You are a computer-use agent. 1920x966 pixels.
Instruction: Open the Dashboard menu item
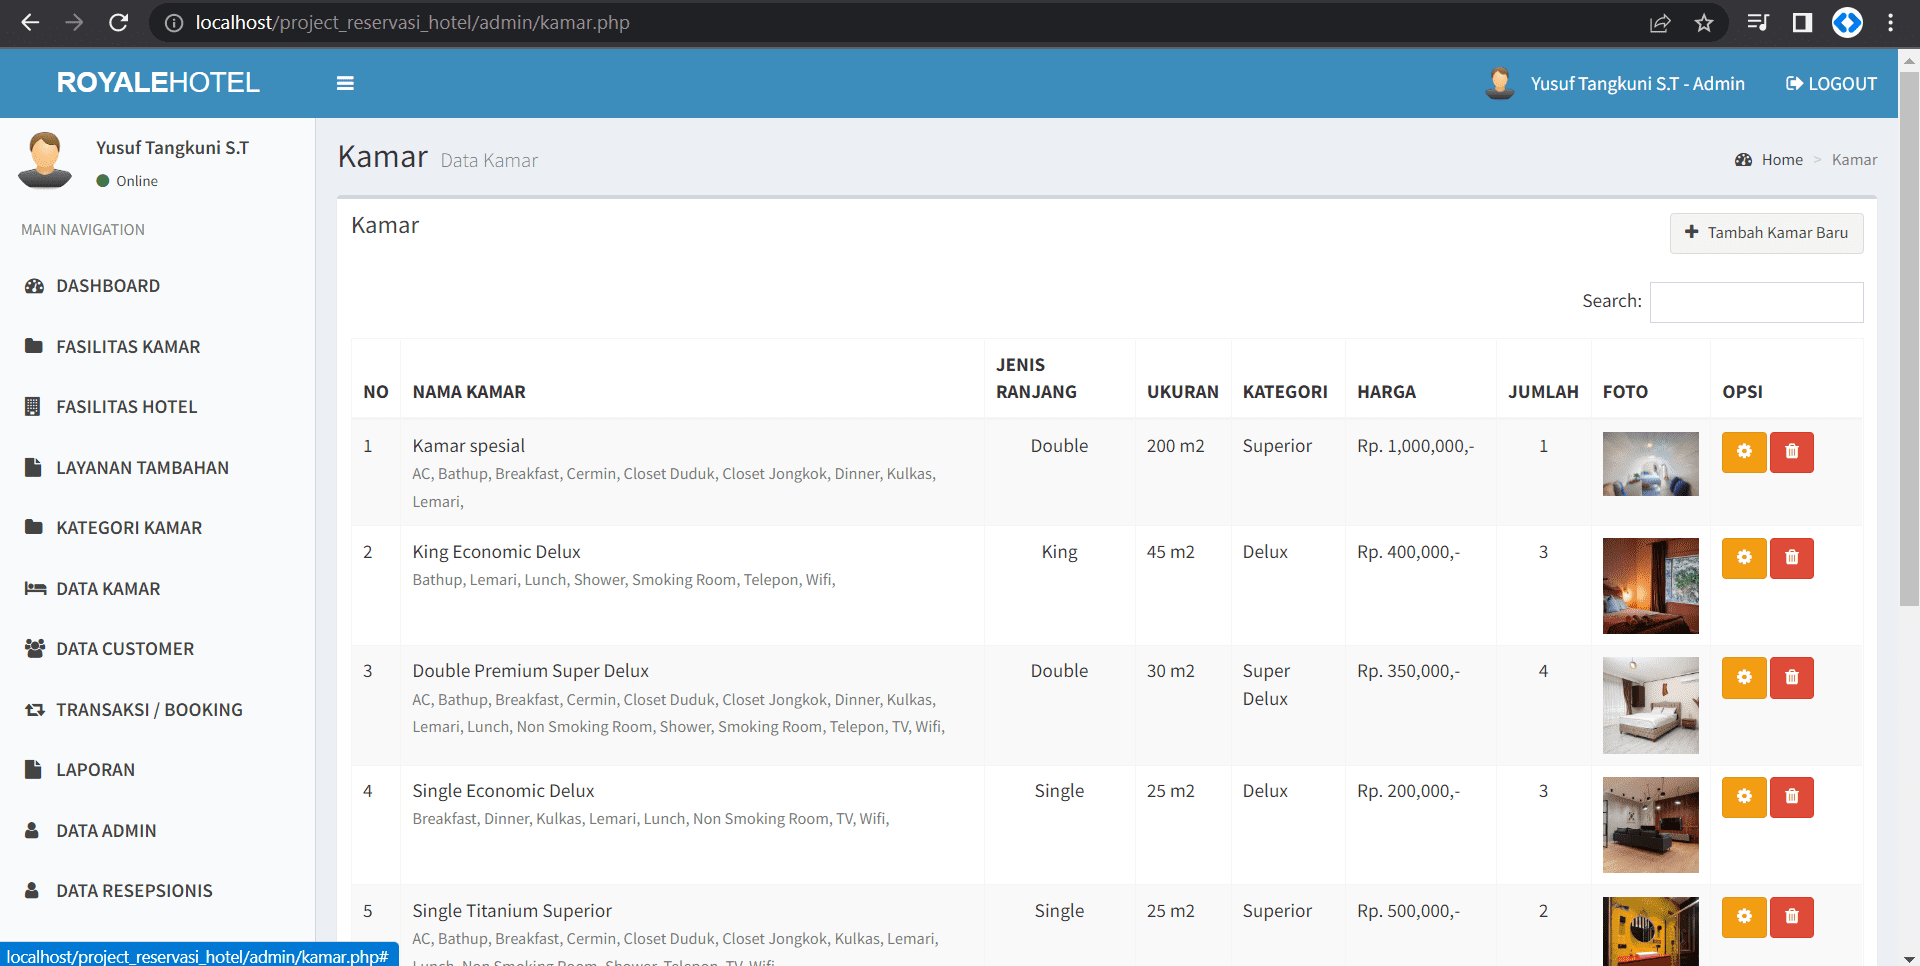(x=108, y=286)
